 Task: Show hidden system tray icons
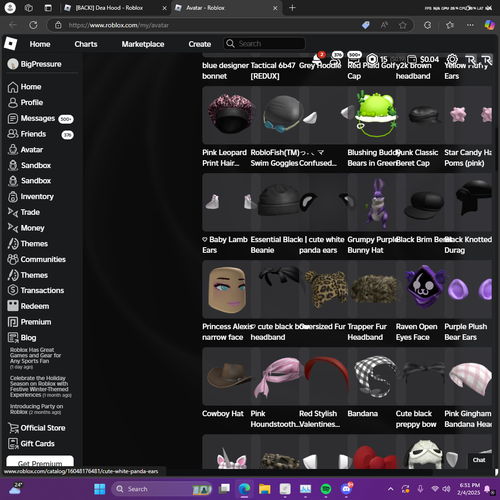coord(391,489)
